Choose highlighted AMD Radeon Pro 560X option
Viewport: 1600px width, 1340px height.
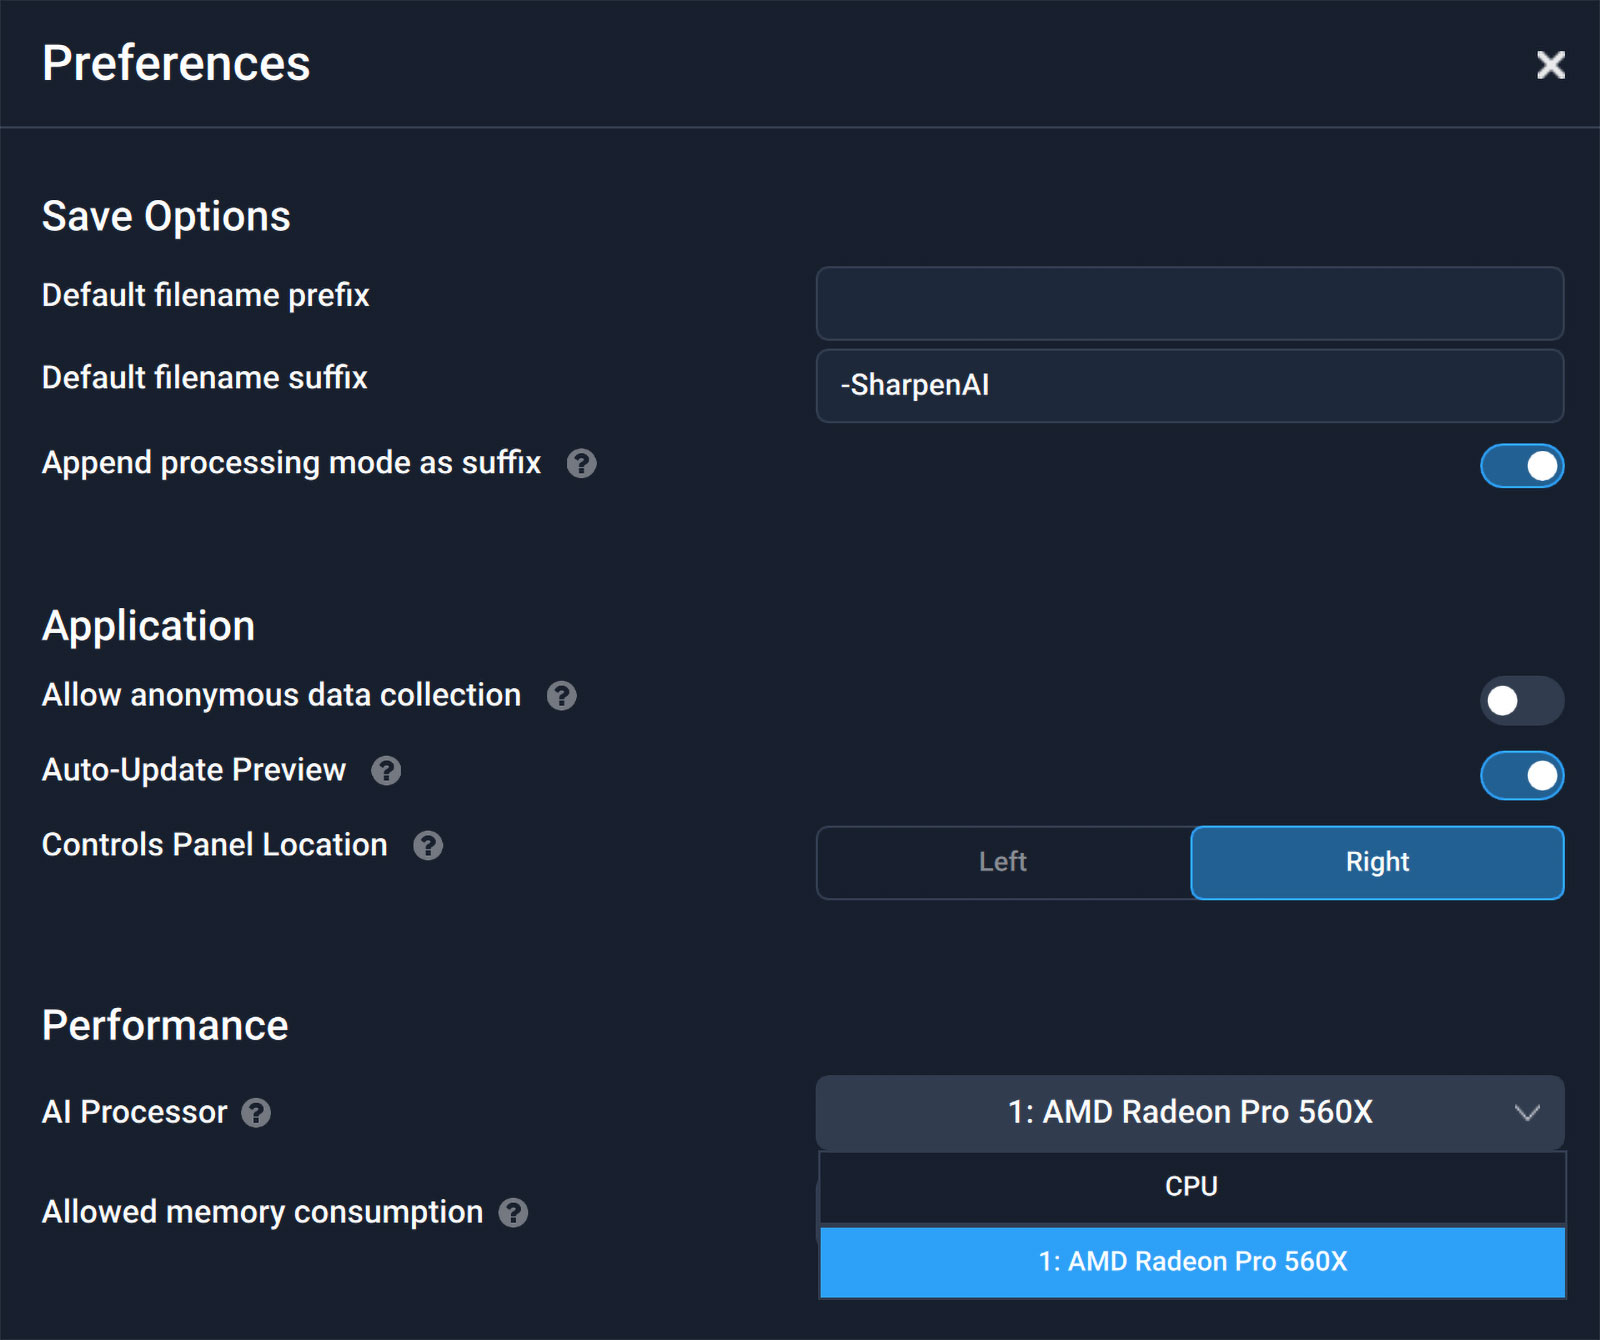point(1191,1262)
